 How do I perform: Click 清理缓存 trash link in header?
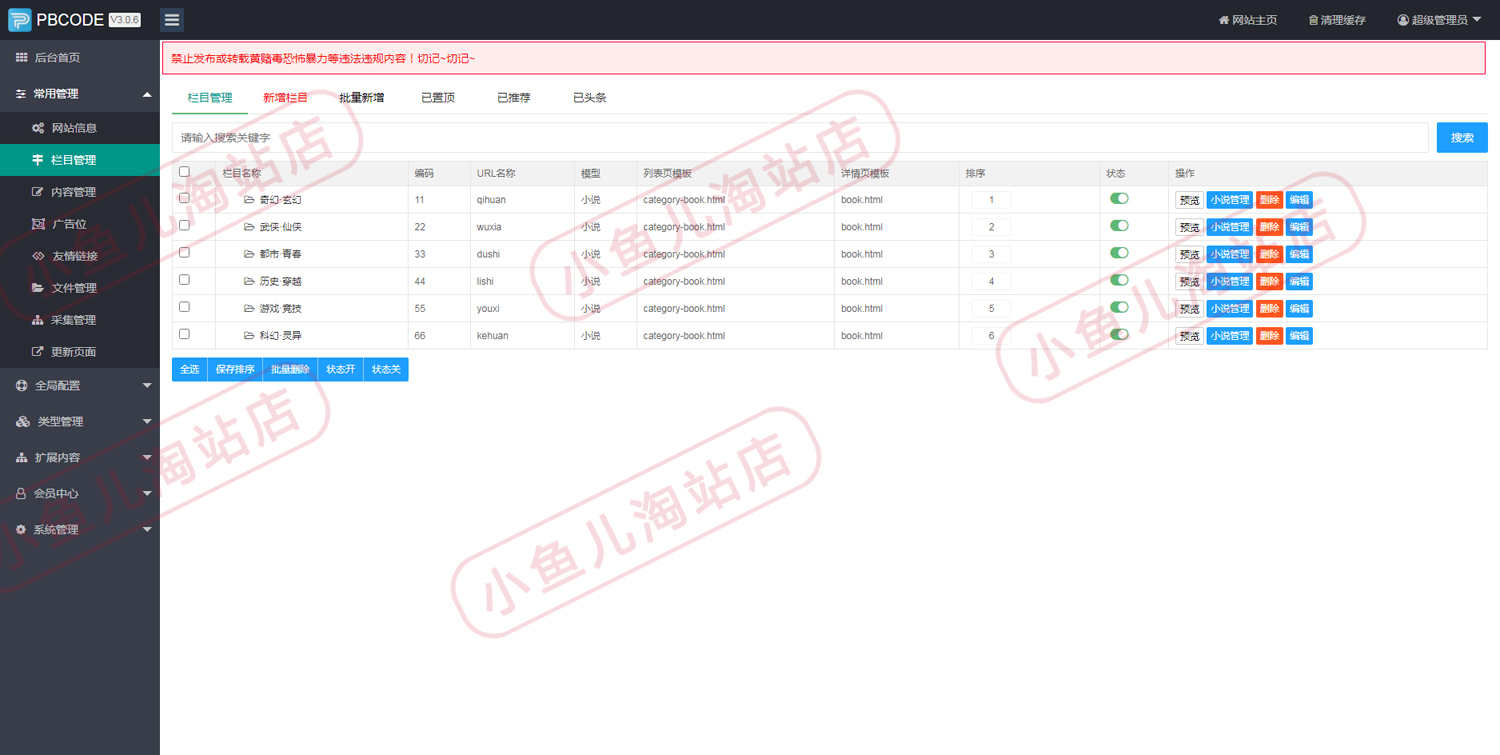pyautogui.click(x=1336, y=20)
